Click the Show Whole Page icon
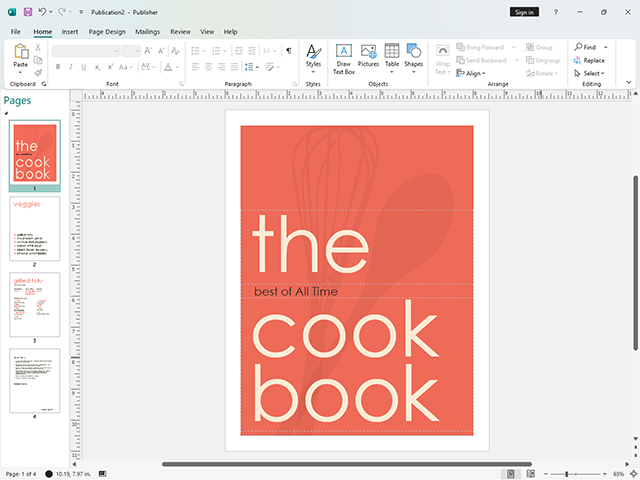640x480 pixels. tap(633, 474)
